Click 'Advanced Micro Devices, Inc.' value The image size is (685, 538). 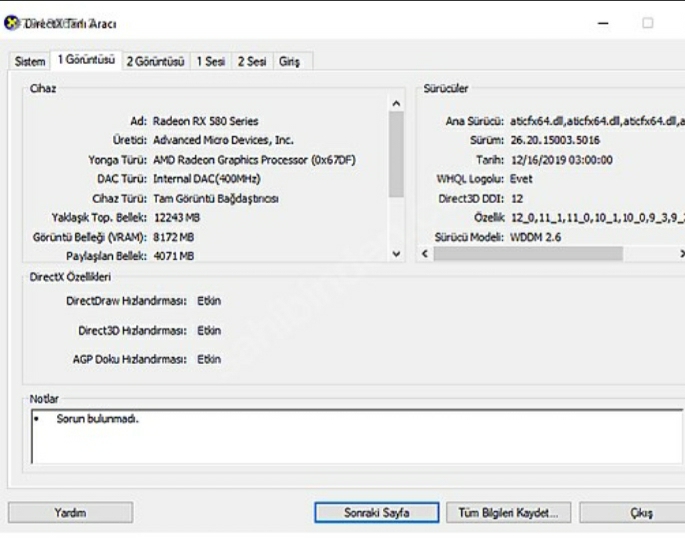223,140
